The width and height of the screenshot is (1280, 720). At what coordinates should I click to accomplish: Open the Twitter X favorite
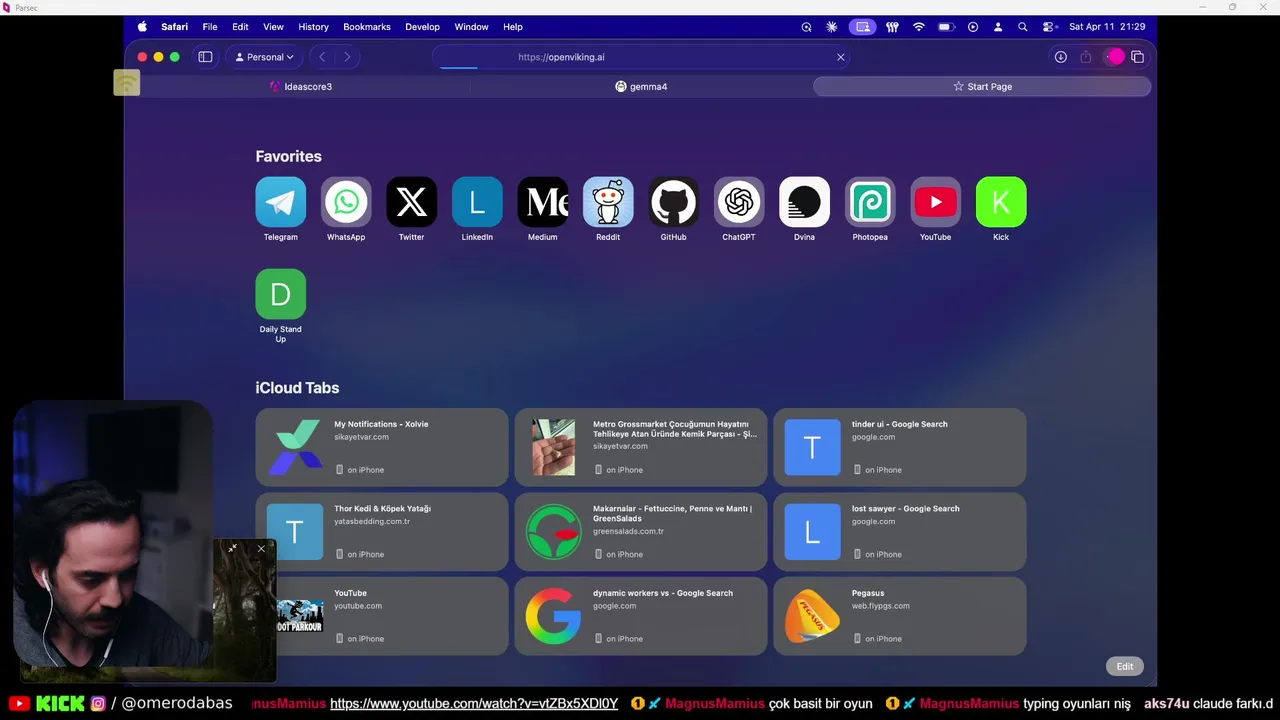click(x=411, y=202)
